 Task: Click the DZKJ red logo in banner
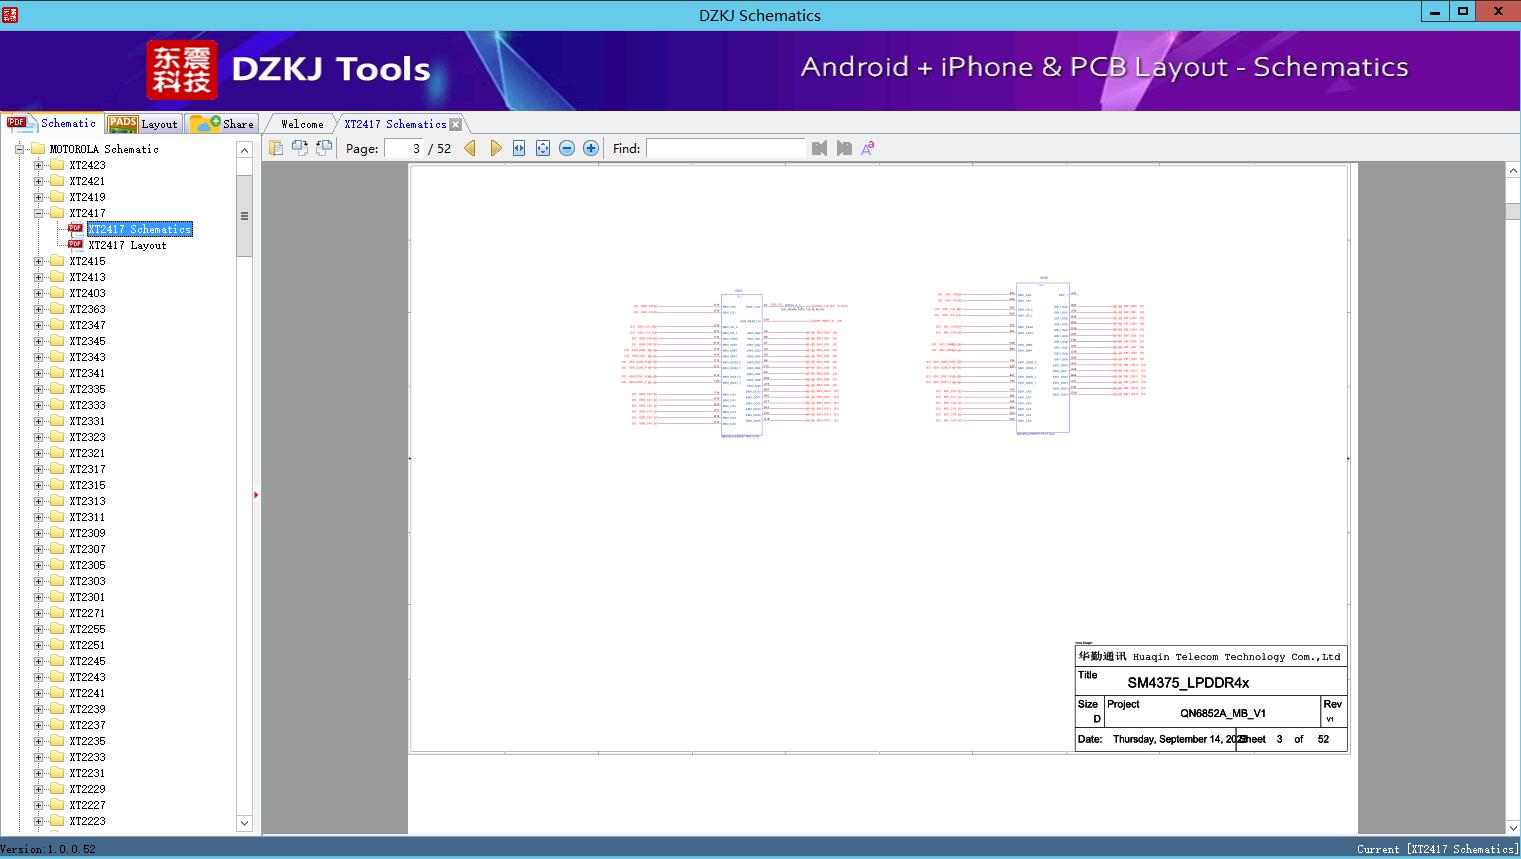click(x=182, y=70)
